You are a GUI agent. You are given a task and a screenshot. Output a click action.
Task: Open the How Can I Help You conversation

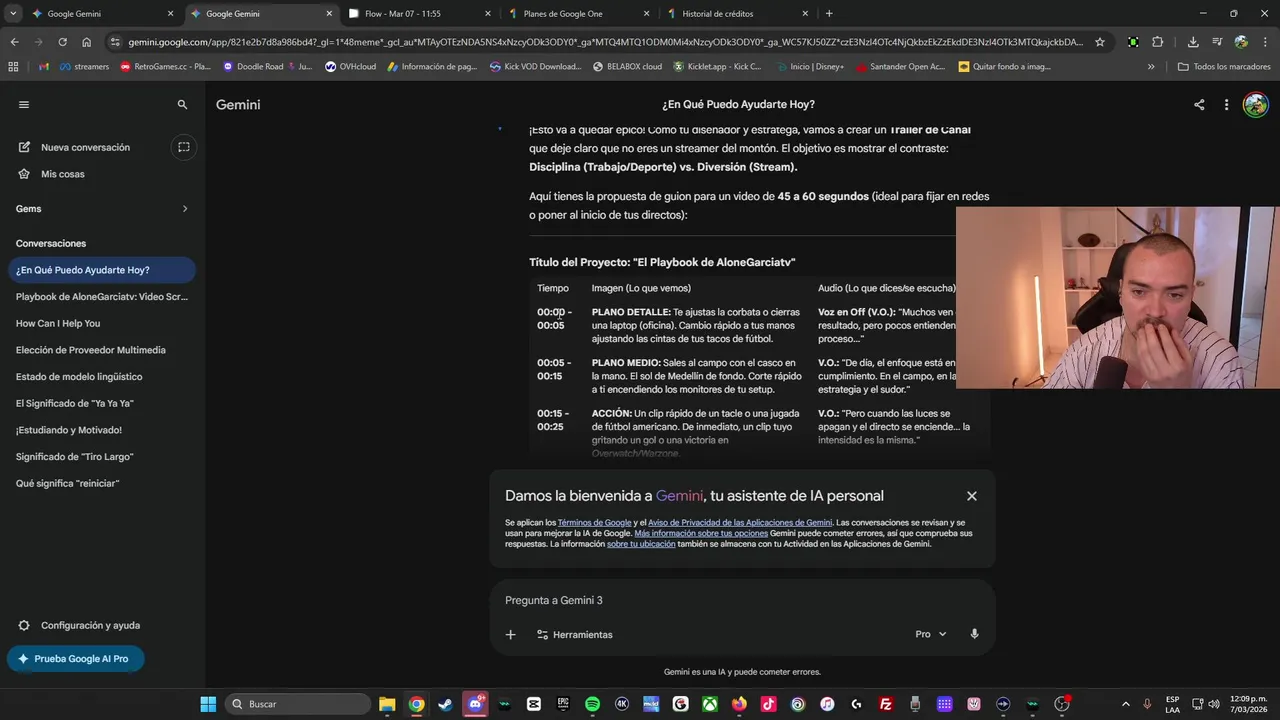click(x=101, y=323)
